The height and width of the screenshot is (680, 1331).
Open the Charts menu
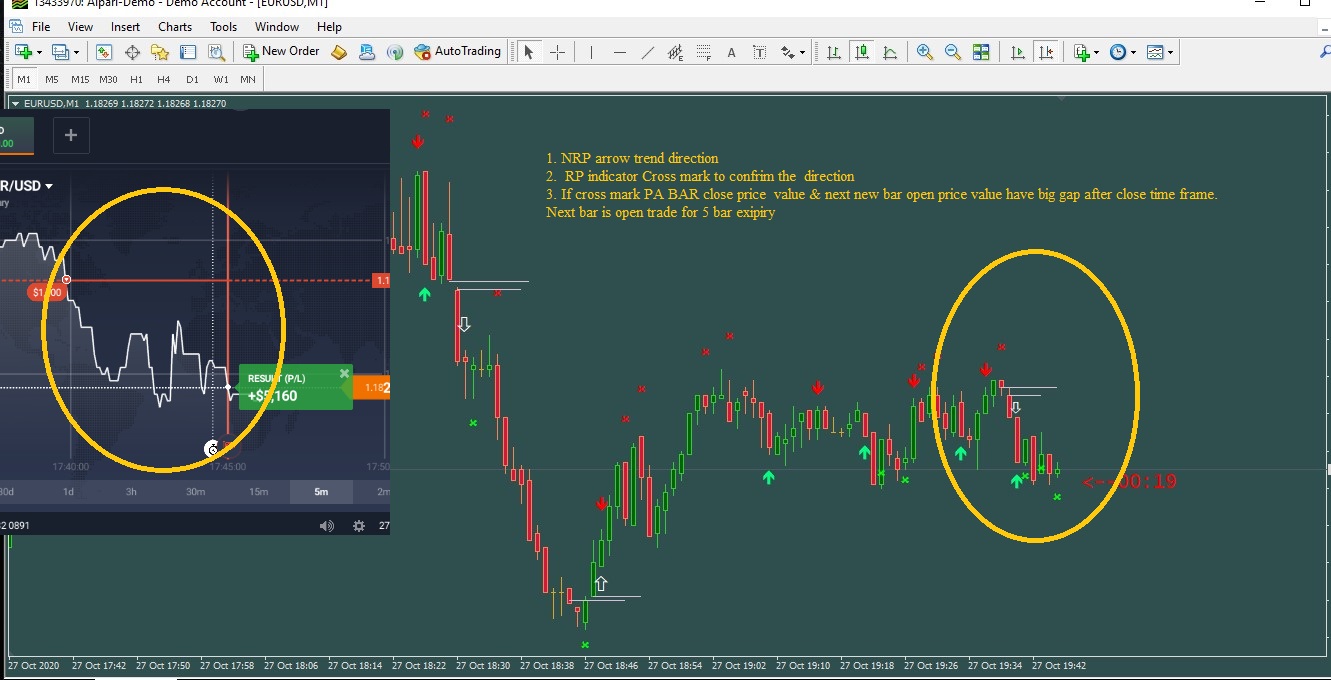coord(175,27)
